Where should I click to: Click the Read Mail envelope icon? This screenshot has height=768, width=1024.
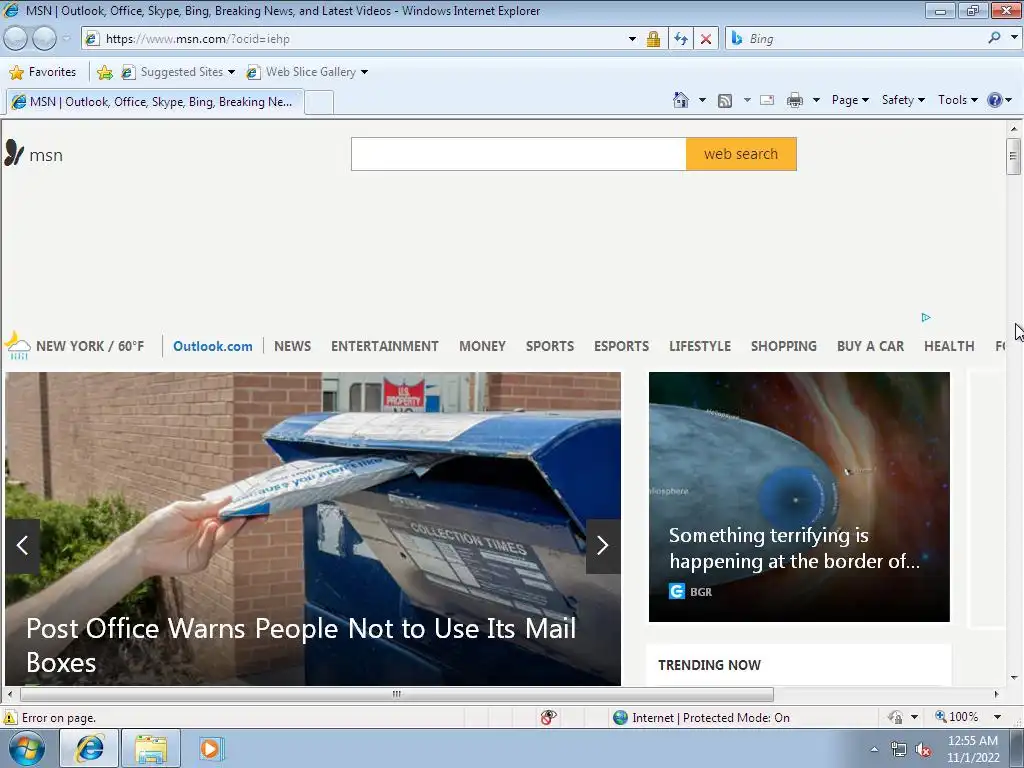[x=767, y=100]
